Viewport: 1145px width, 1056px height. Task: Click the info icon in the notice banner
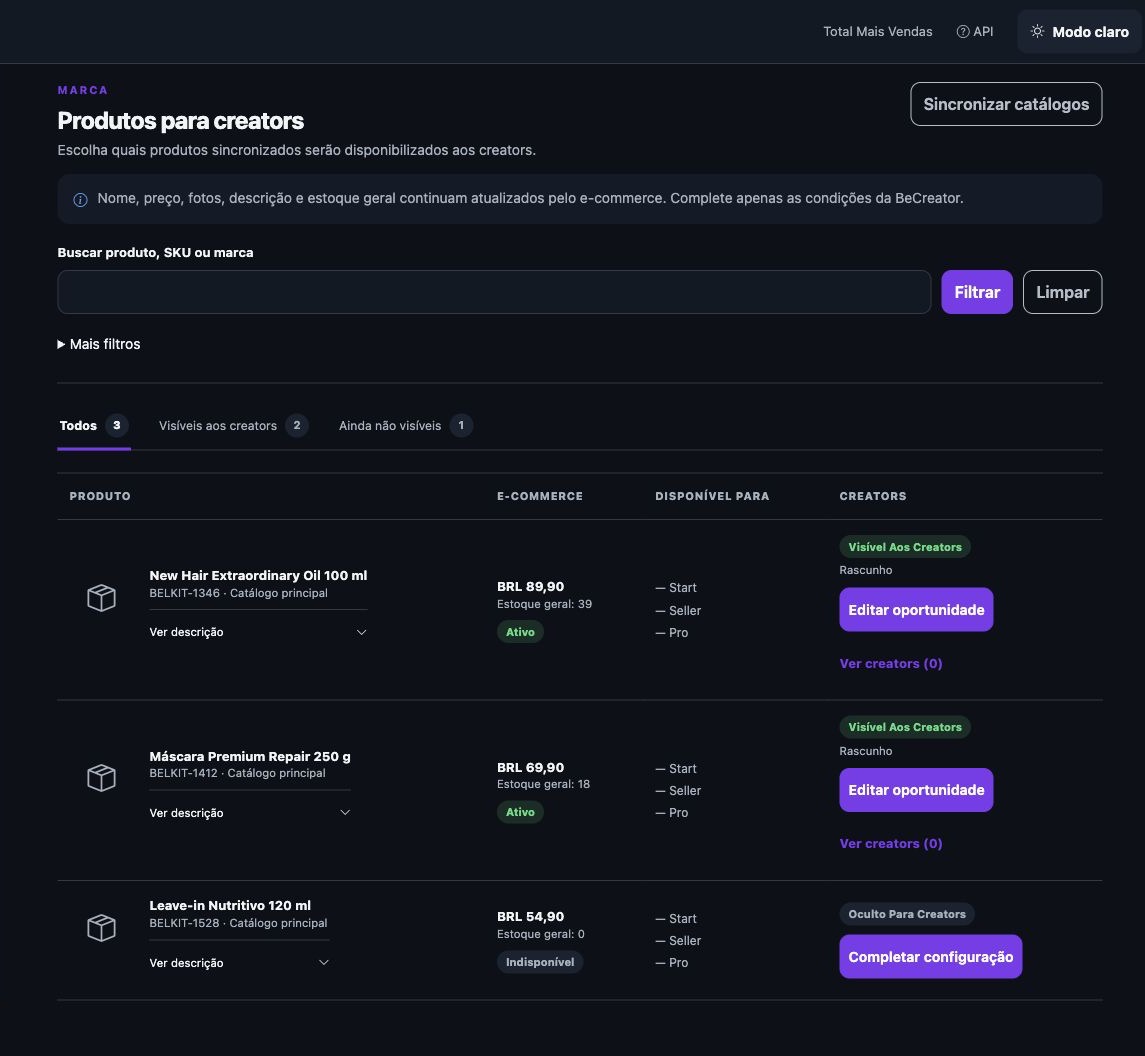tap(80, 199)
